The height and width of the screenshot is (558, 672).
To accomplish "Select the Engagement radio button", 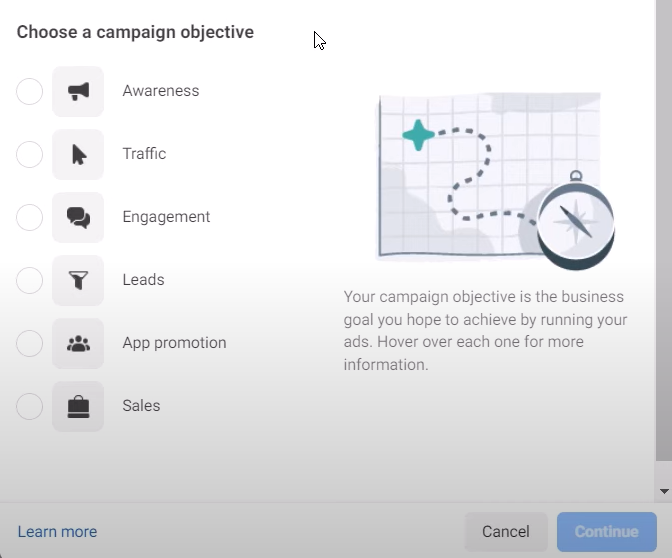I will (x=30, y=217).
